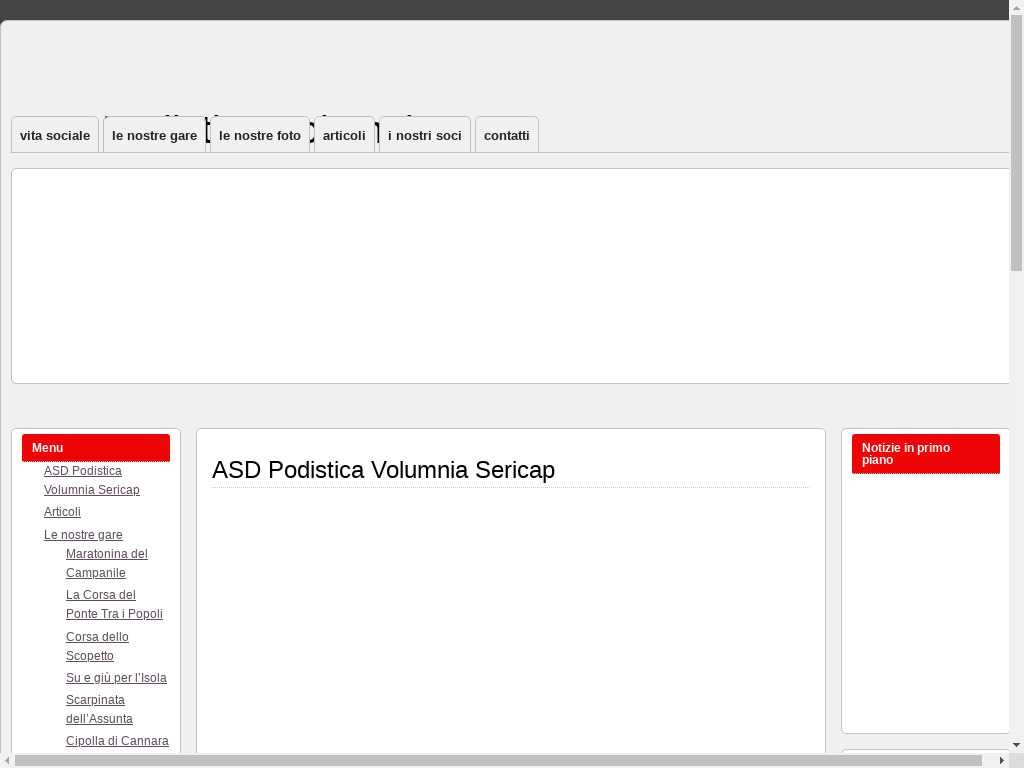Viewport: 1024px width, 768px height.
Task: Open Su e giù per l'Isola link
Action: coord(116,678)
